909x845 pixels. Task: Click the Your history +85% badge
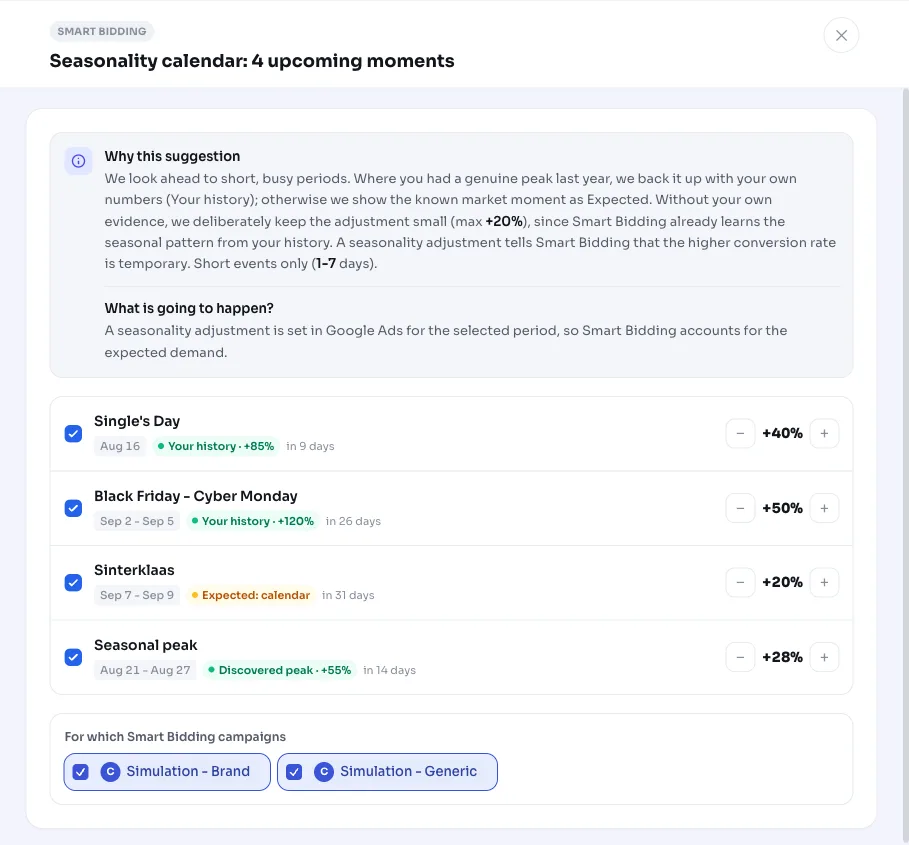tap(216, 446)
